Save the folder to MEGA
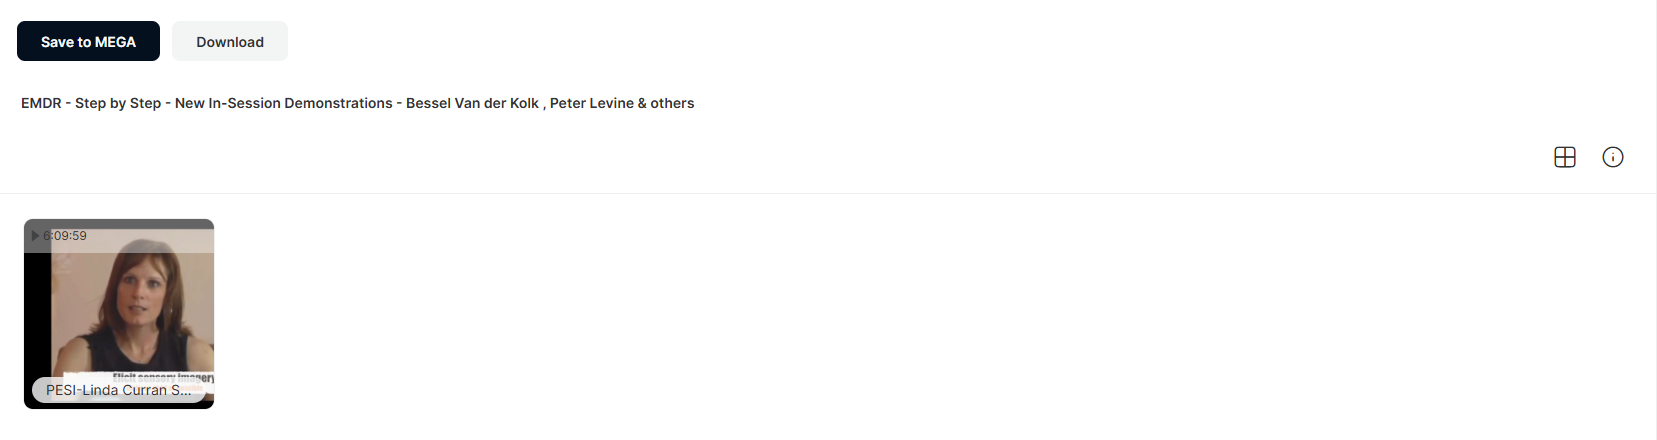Viewport: 1657px width, 440px height. [88, 41]
